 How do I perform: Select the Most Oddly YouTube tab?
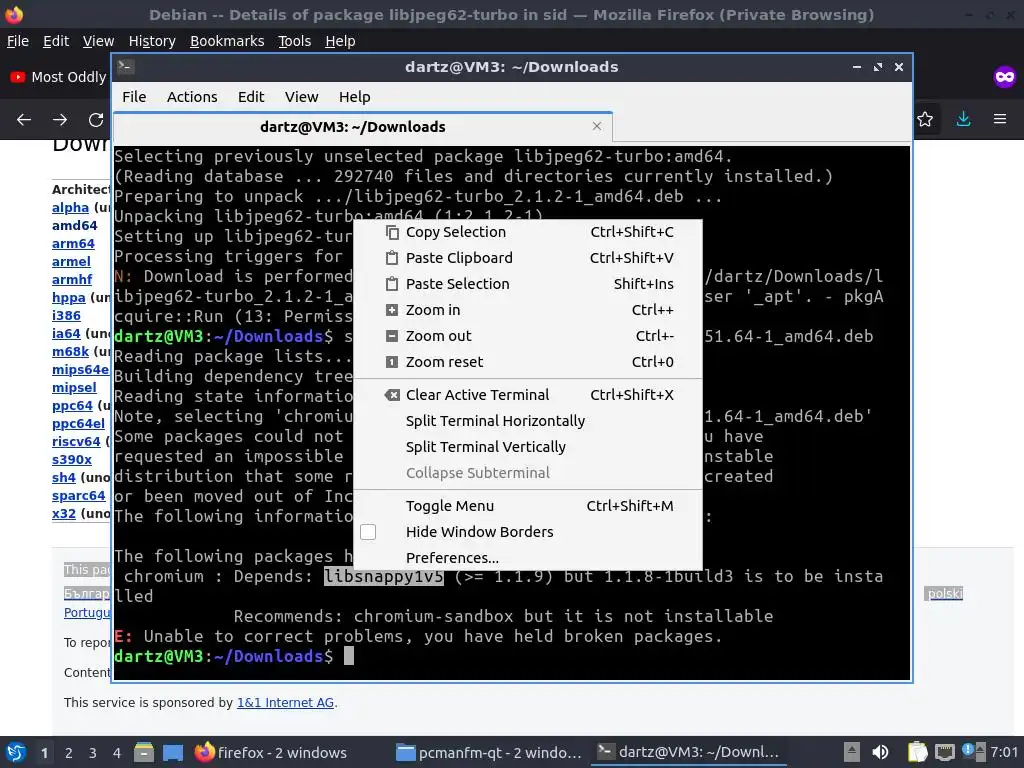coord(57,77)
